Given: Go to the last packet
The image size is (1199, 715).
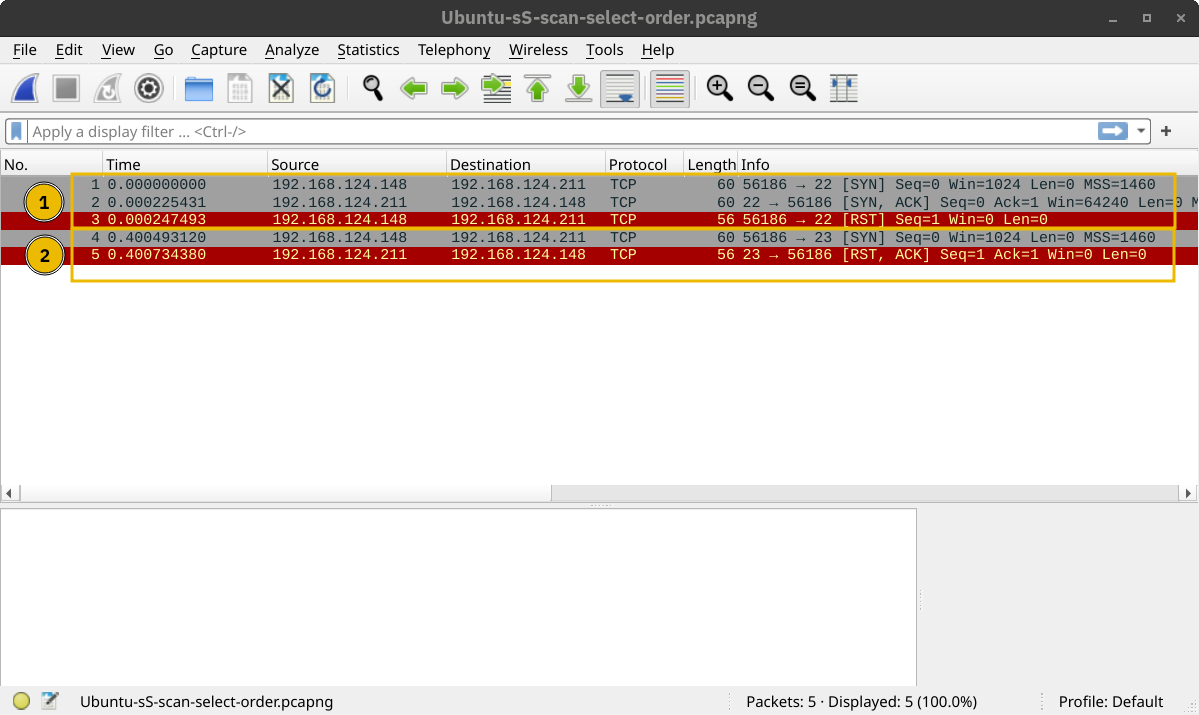Looking at the screenshot, I should pos(578,88).
